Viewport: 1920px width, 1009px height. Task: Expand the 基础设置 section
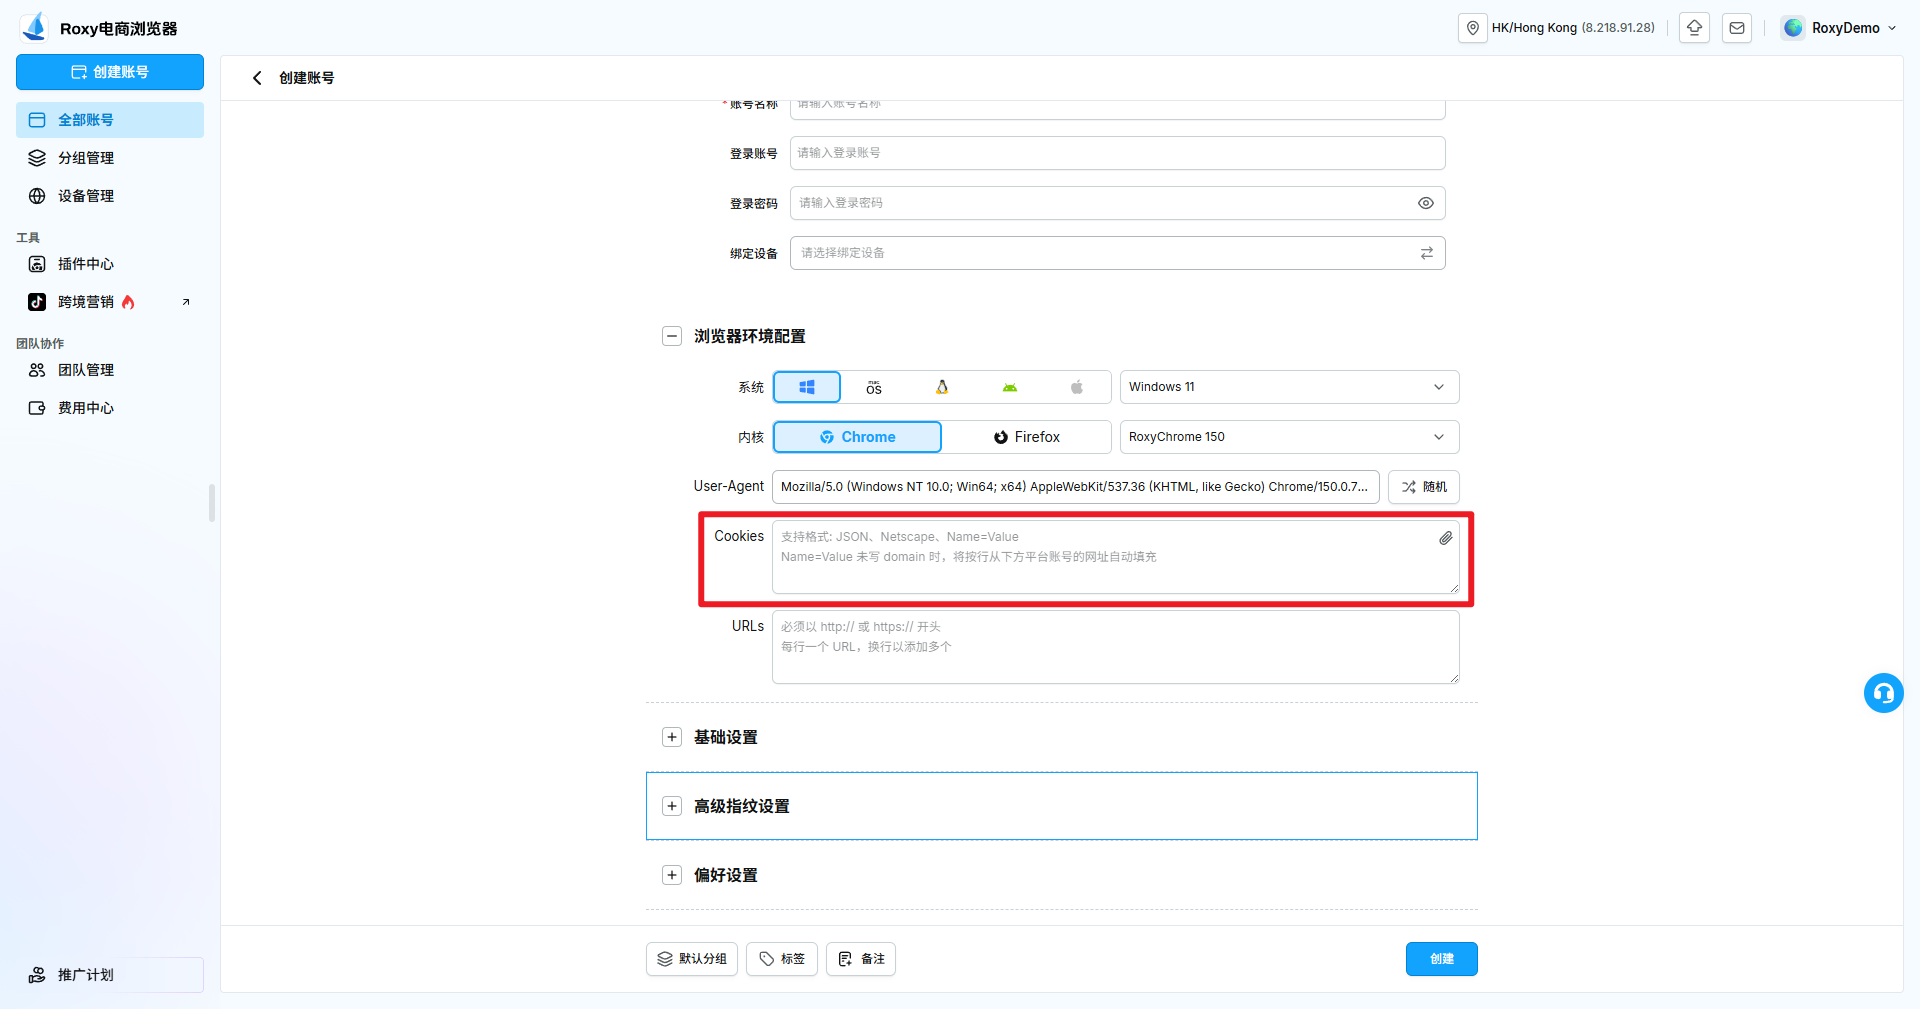(x=672, y=737)
